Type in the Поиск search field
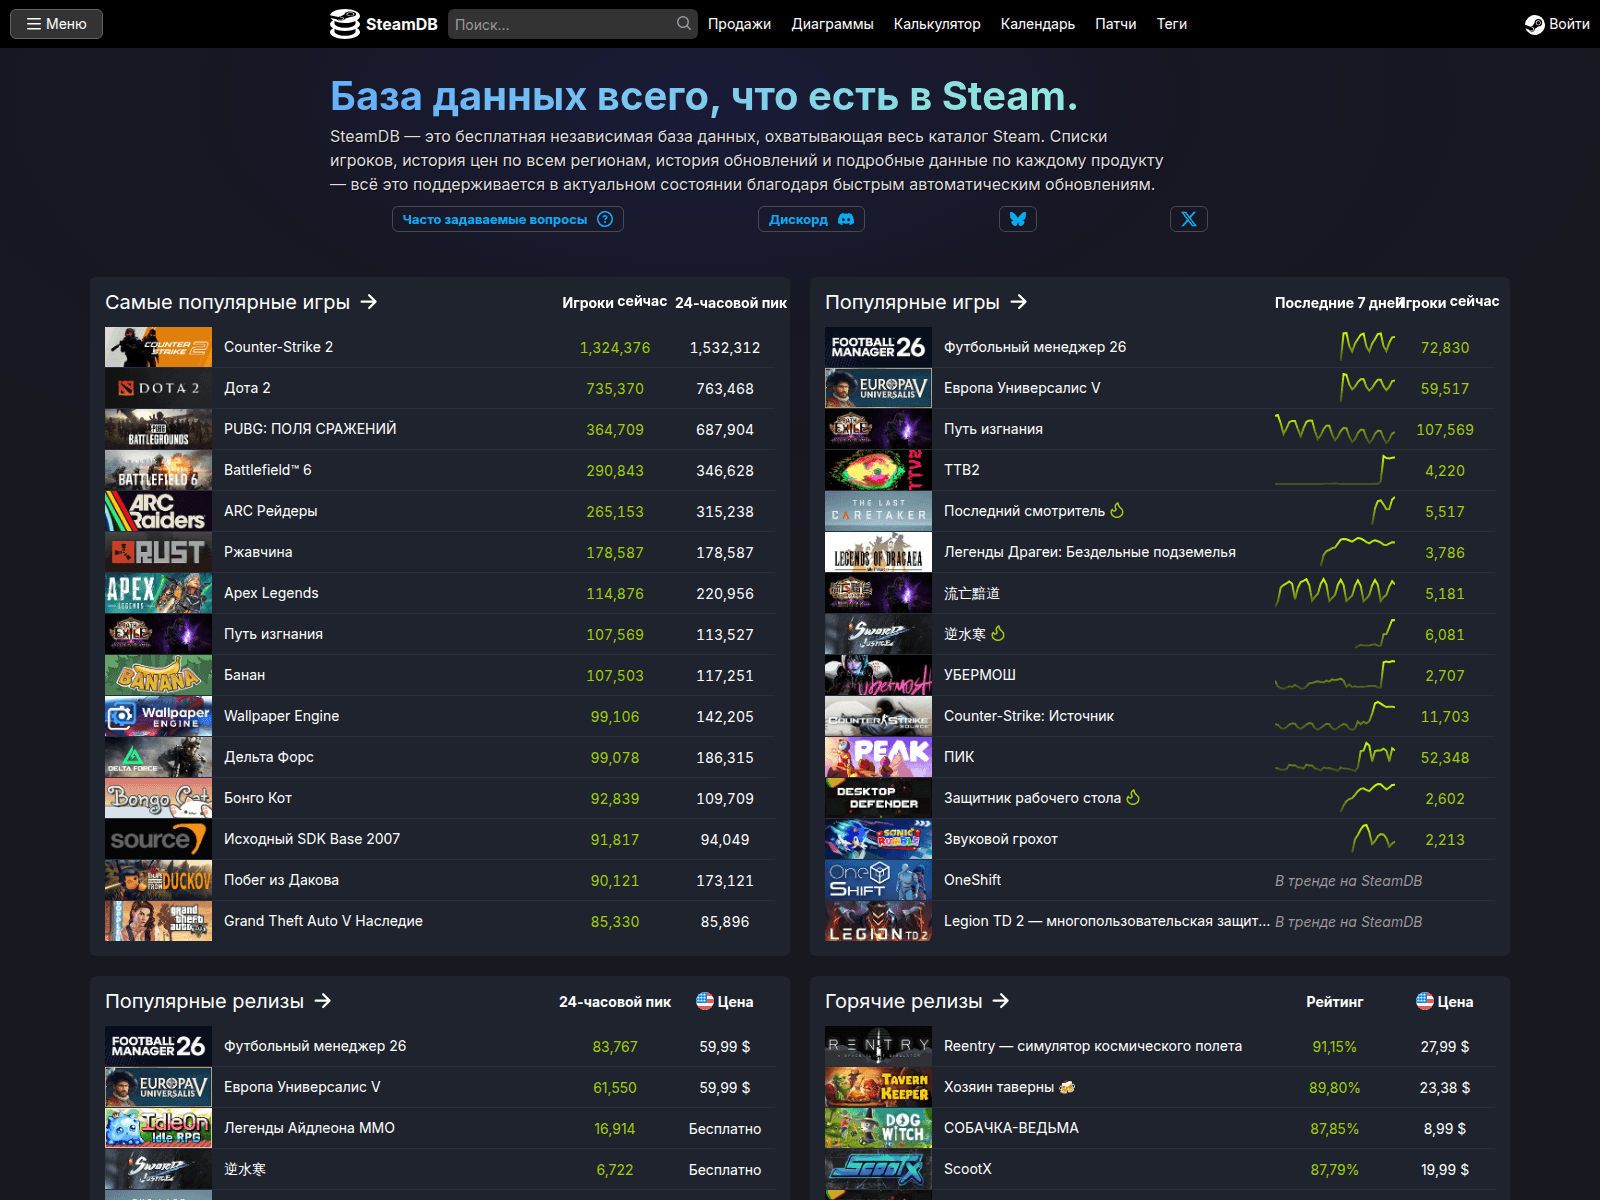This screenshot has height=1200, width=1600. (x=560, y=24)
